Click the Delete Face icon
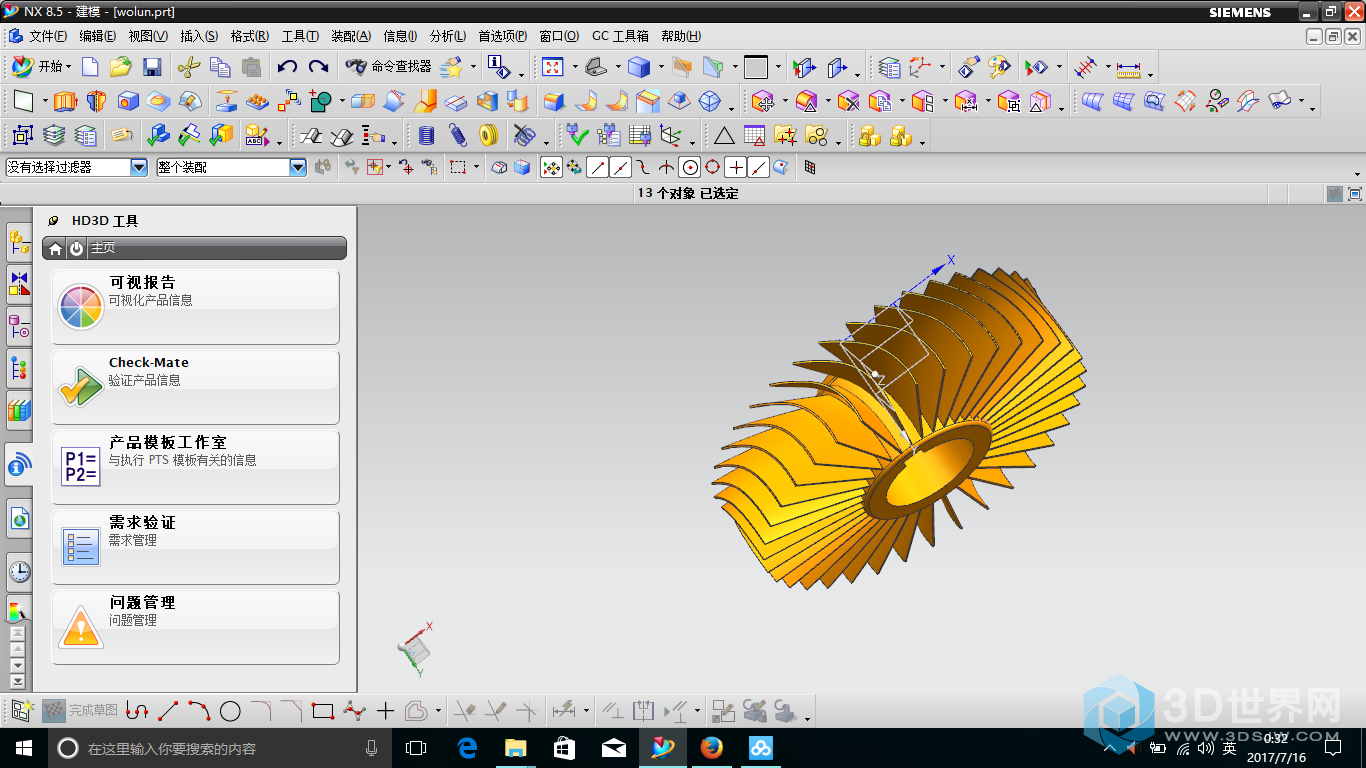Screen dimensions: 1366x768 (849, 101)
